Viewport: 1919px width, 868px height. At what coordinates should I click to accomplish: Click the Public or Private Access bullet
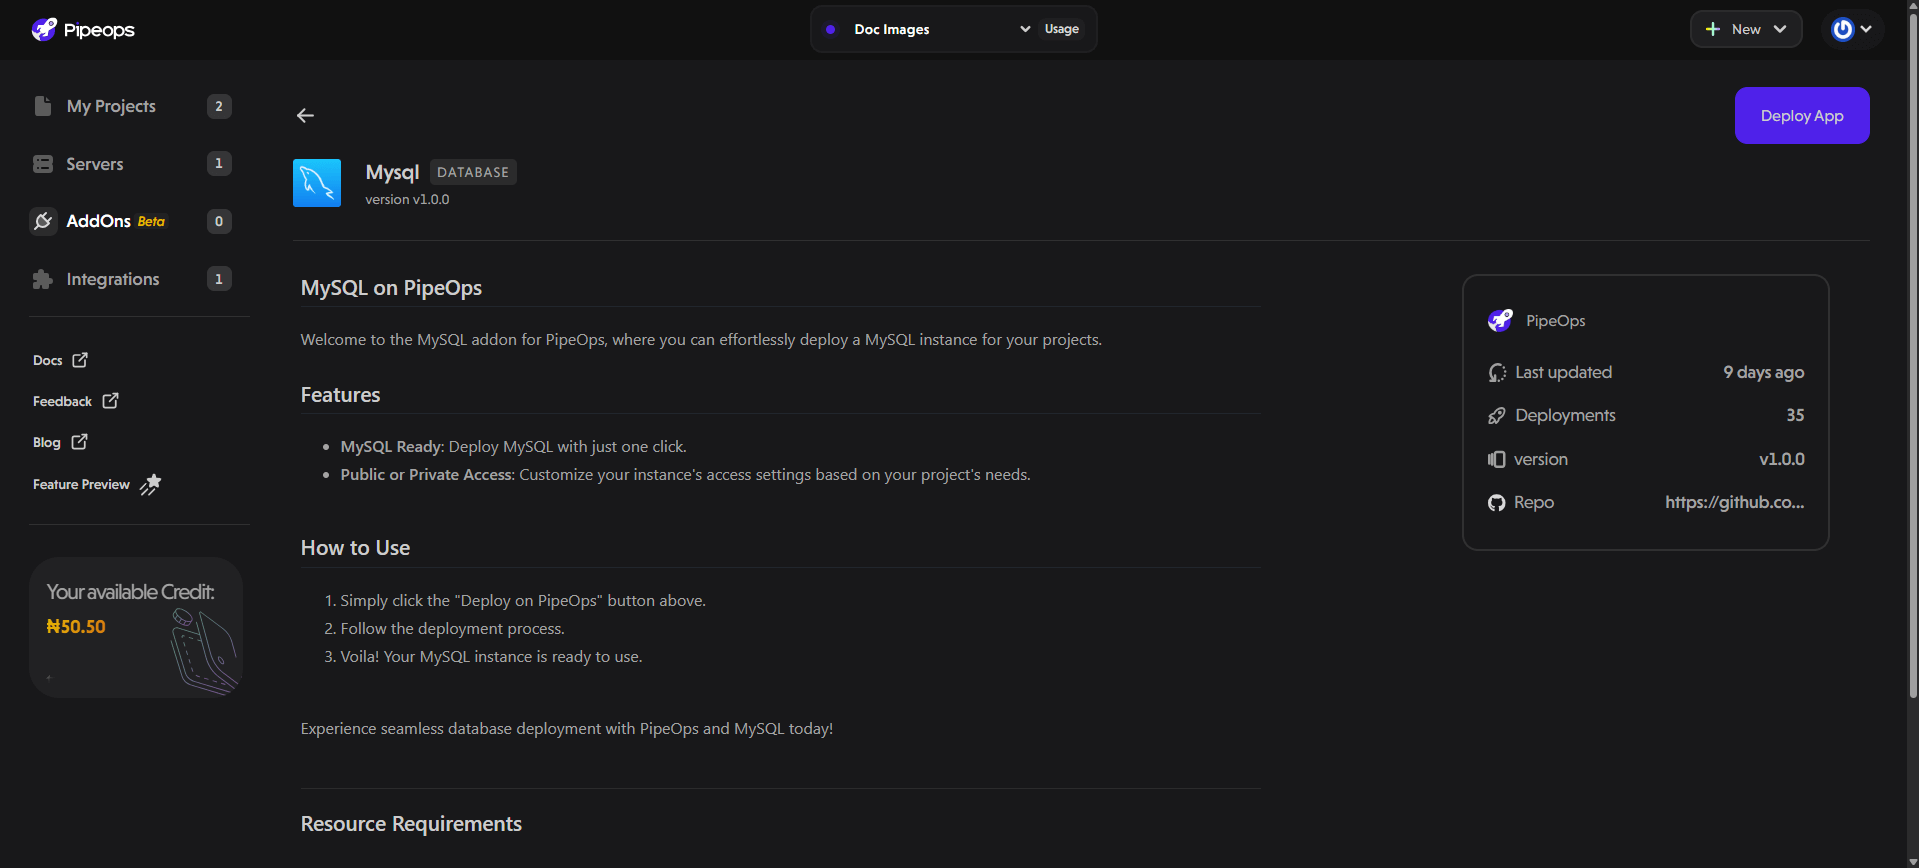click(x=685, y=475)
